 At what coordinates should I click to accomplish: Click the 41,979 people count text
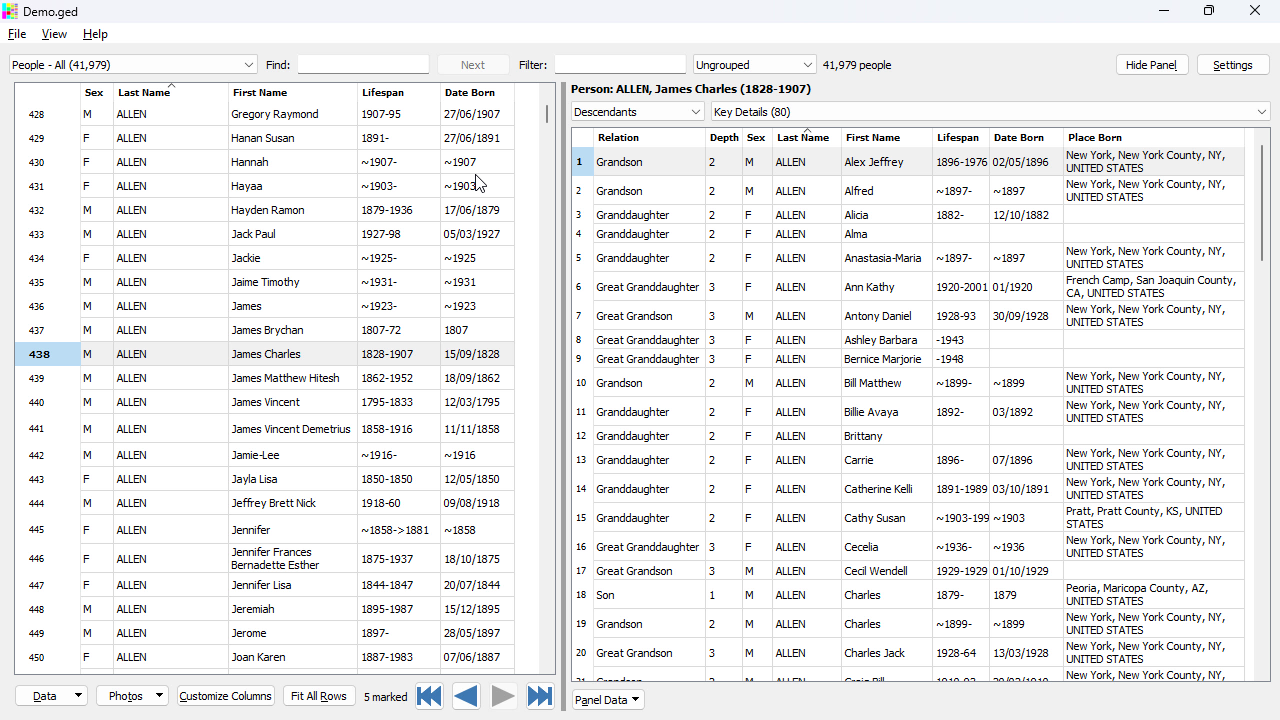click(857, 65)
